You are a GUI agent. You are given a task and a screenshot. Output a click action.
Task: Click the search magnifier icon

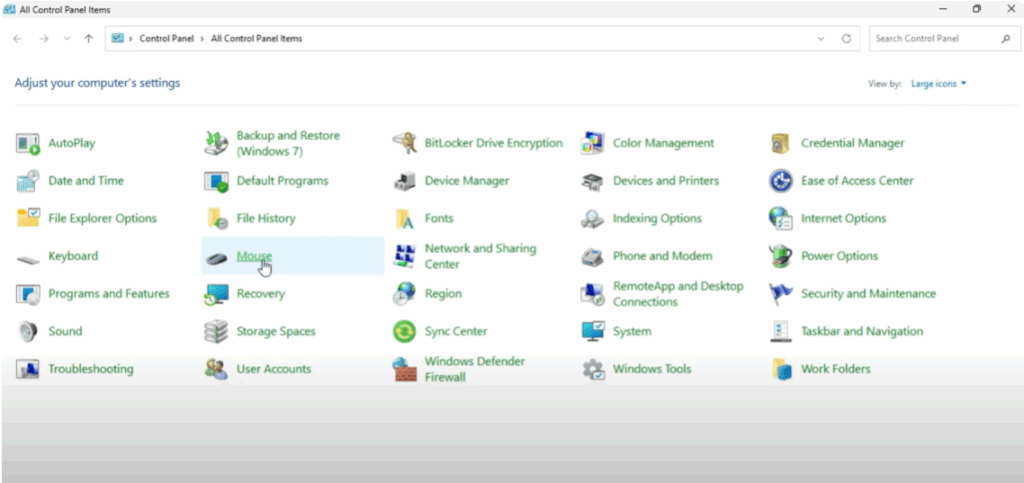(x=1006, y=39)
